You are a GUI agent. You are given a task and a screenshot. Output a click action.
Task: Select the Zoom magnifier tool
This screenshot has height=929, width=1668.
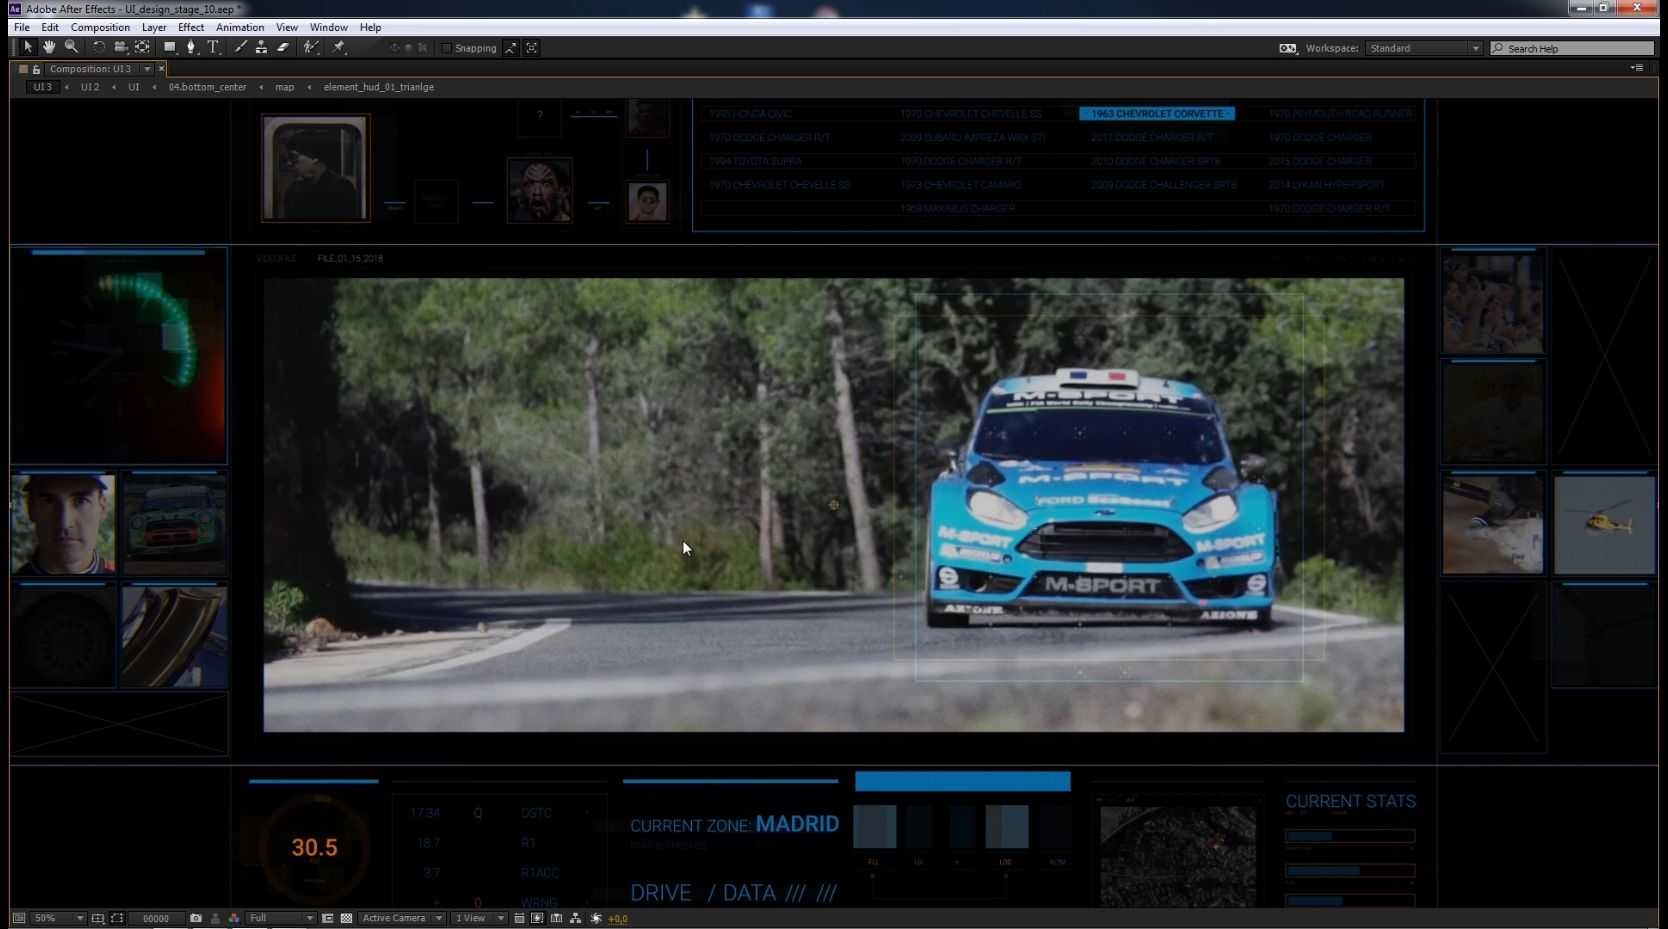[71, 47]
